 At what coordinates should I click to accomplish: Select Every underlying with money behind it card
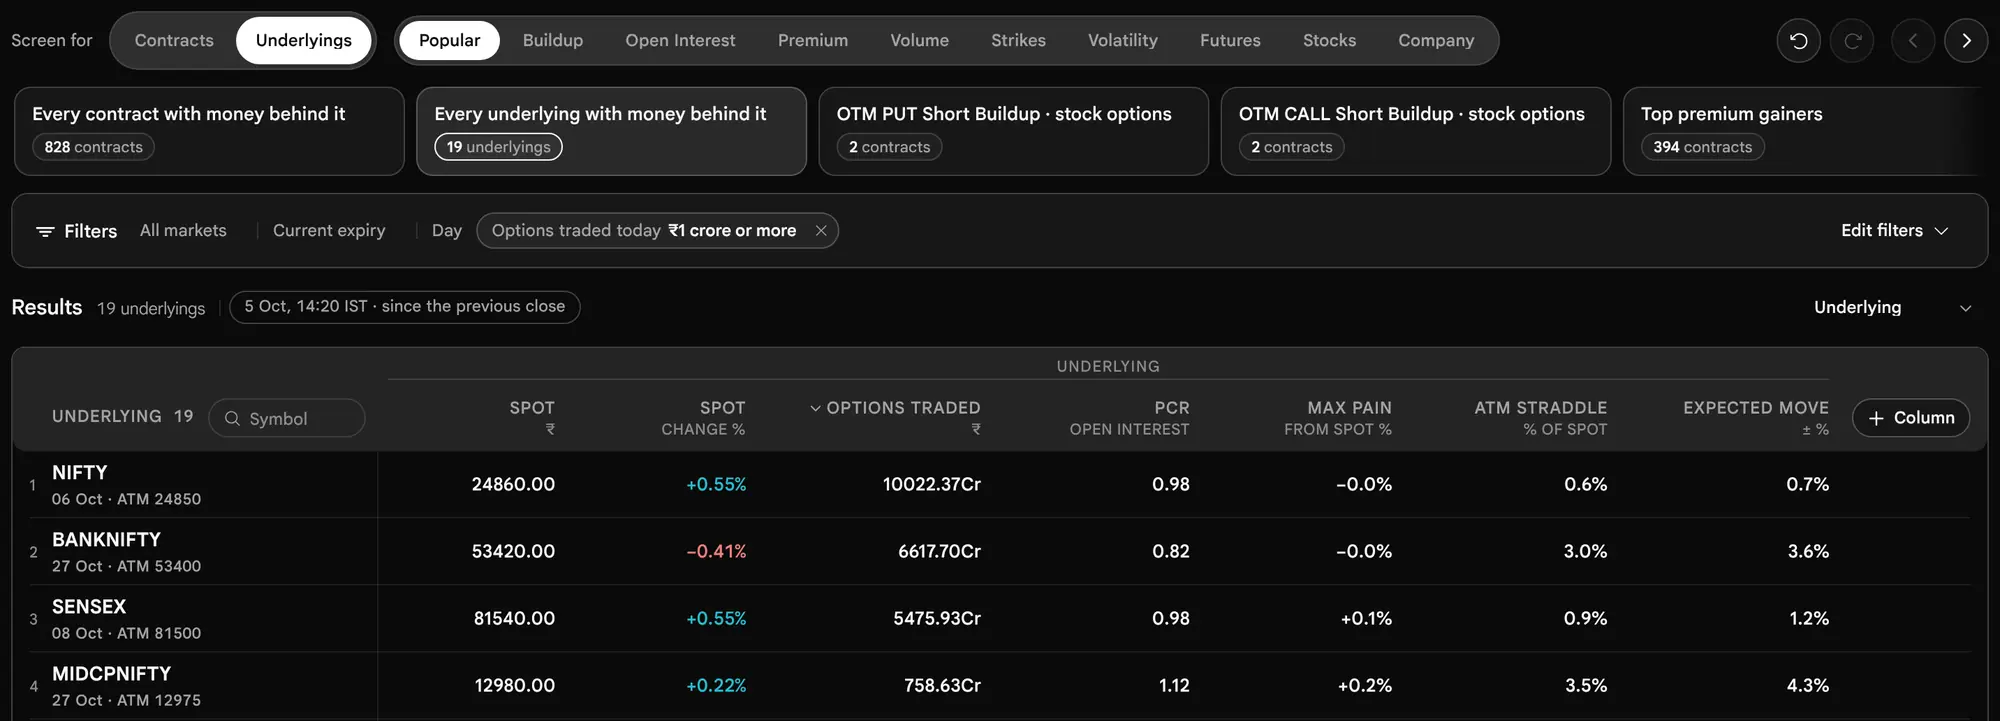coord(611,131)
